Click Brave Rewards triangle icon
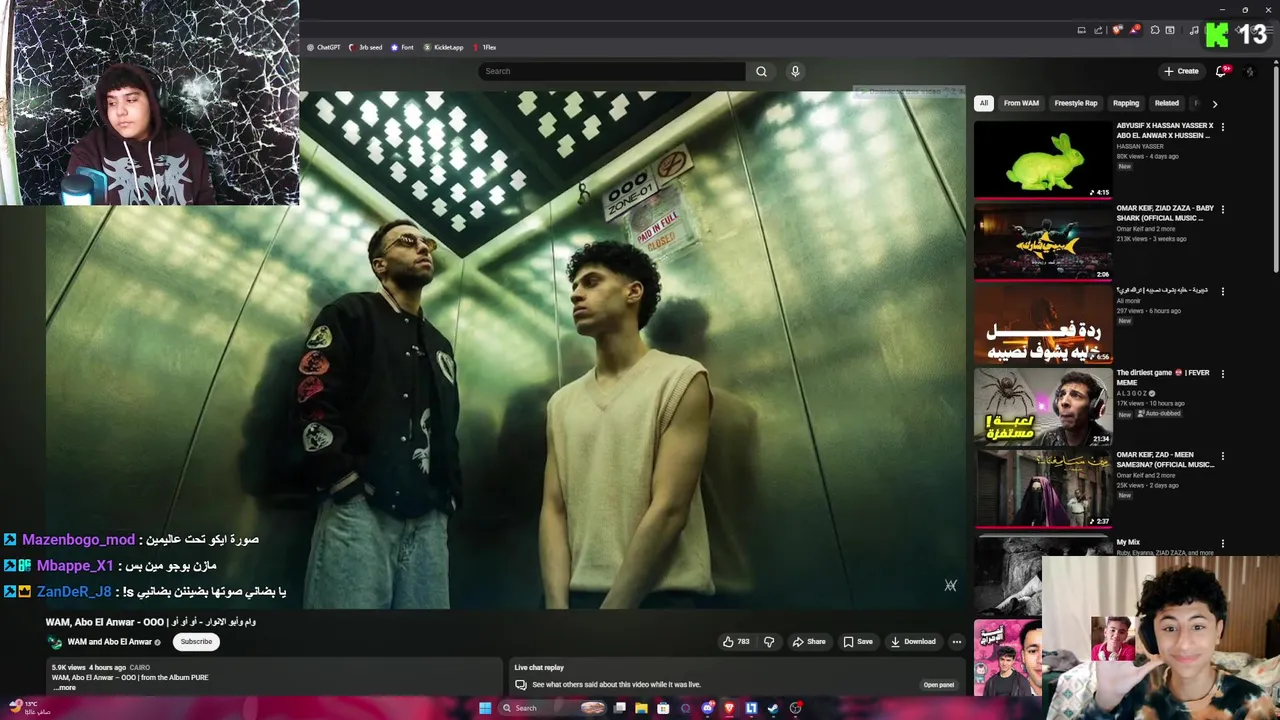Screen dimensions: 1280x720 pos(1135,30)
